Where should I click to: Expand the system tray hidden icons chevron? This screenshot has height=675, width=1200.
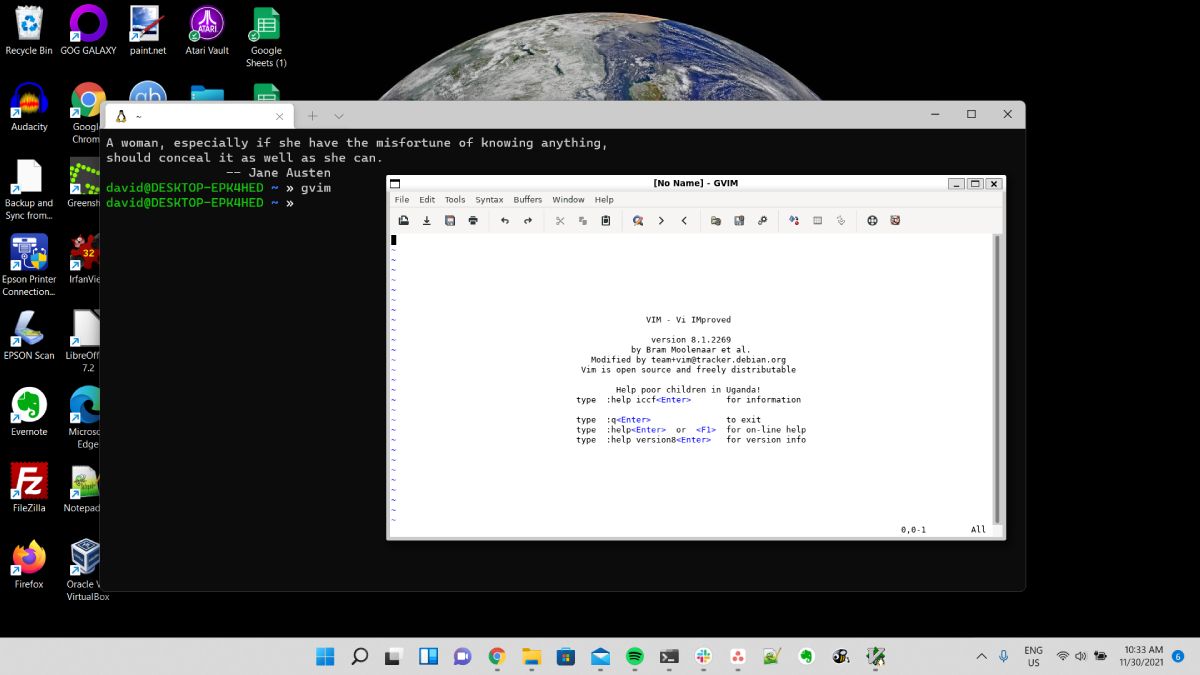(x=981, y=656)
